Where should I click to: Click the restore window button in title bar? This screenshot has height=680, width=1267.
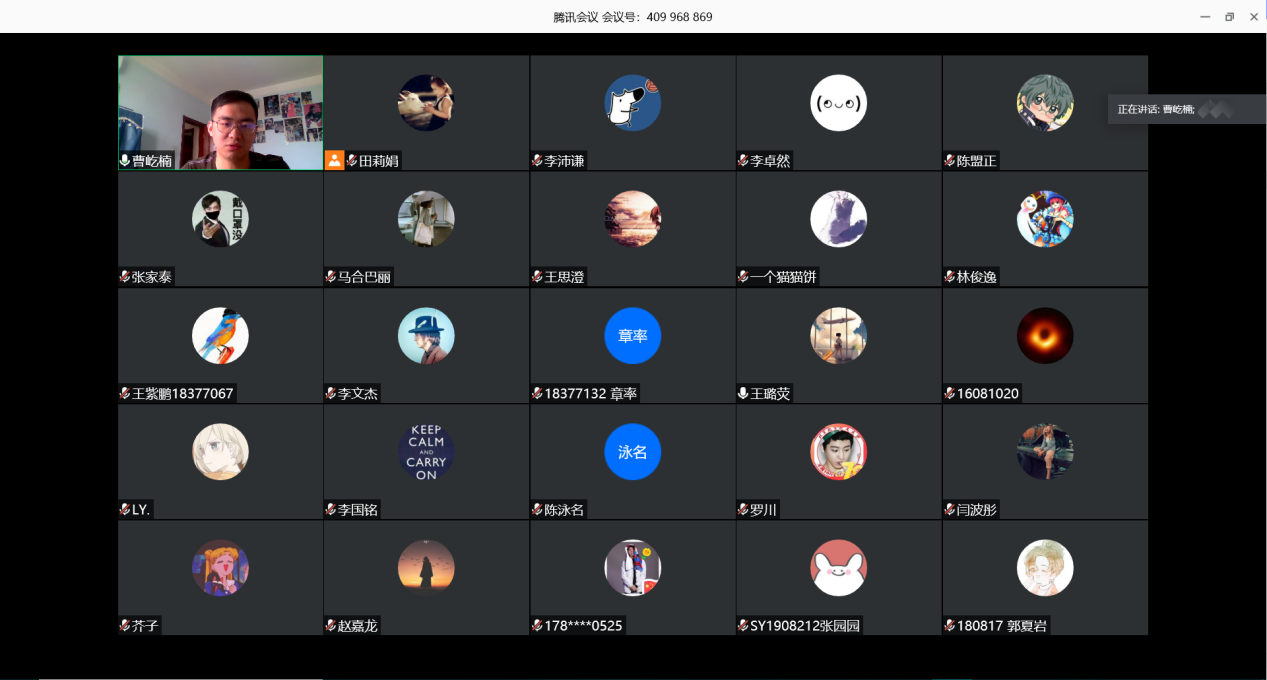coord(1229,17)
